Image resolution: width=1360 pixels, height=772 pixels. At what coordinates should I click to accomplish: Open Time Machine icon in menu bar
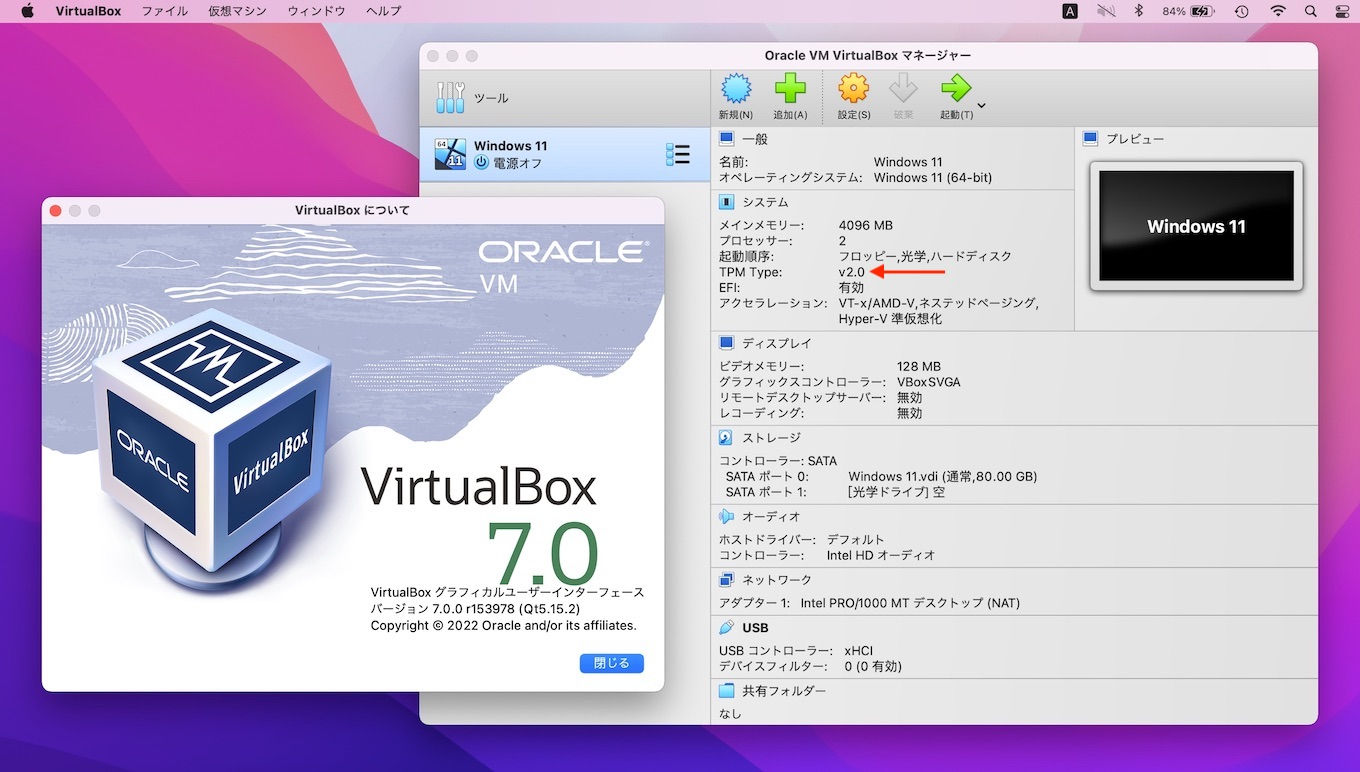pyautogui.click(x=1241, y=11)
